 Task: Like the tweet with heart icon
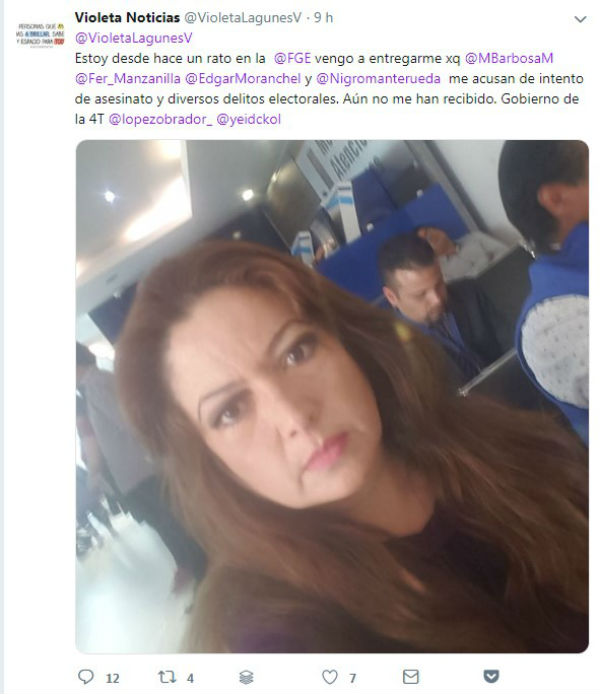tap(330, 677)
